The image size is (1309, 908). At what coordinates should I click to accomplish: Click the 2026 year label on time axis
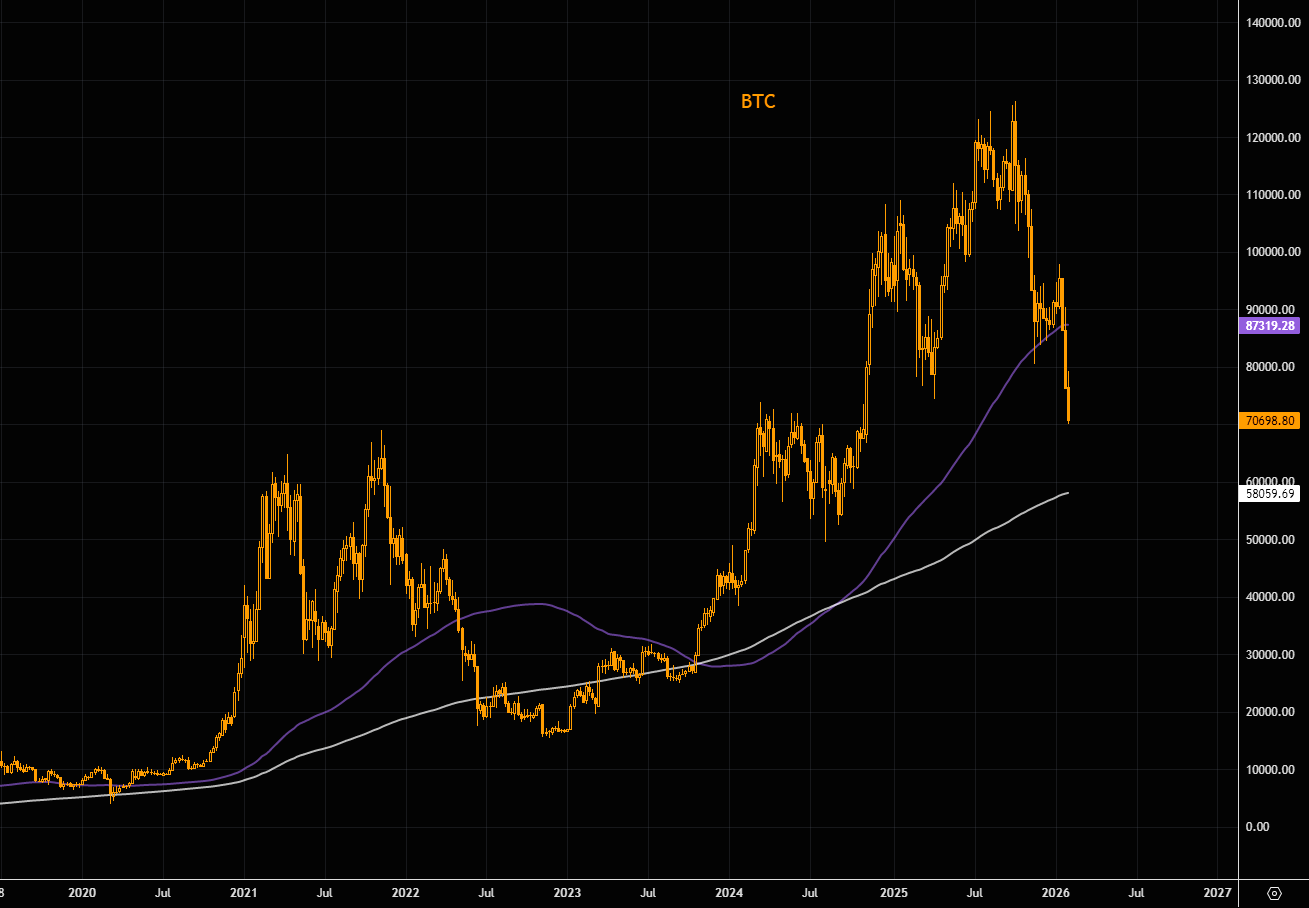click(1056, 891)
